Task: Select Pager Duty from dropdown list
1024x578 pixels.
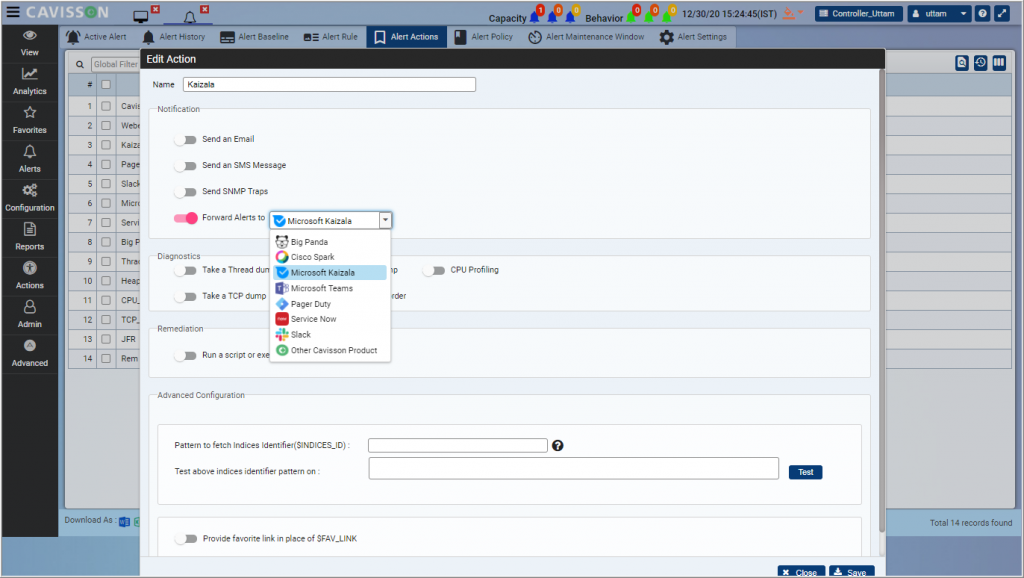Action: click(x=330, y=304)
